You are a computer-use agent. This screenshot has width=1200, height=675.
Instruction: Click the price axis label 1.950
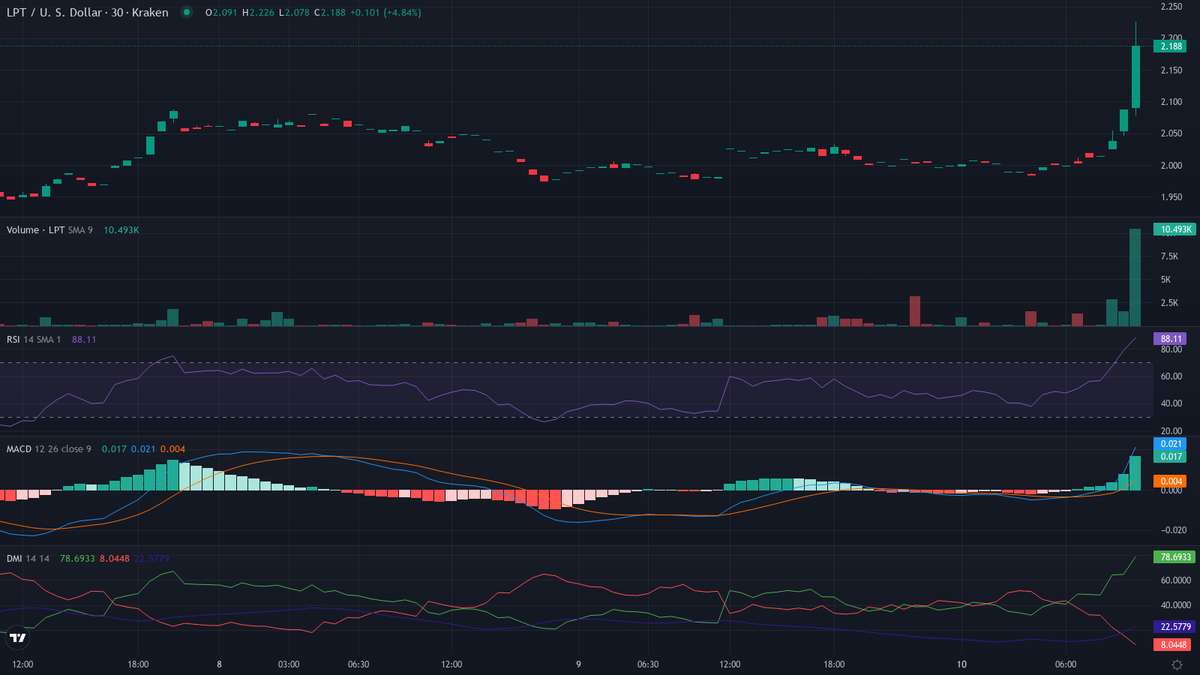coord(1172,198)
